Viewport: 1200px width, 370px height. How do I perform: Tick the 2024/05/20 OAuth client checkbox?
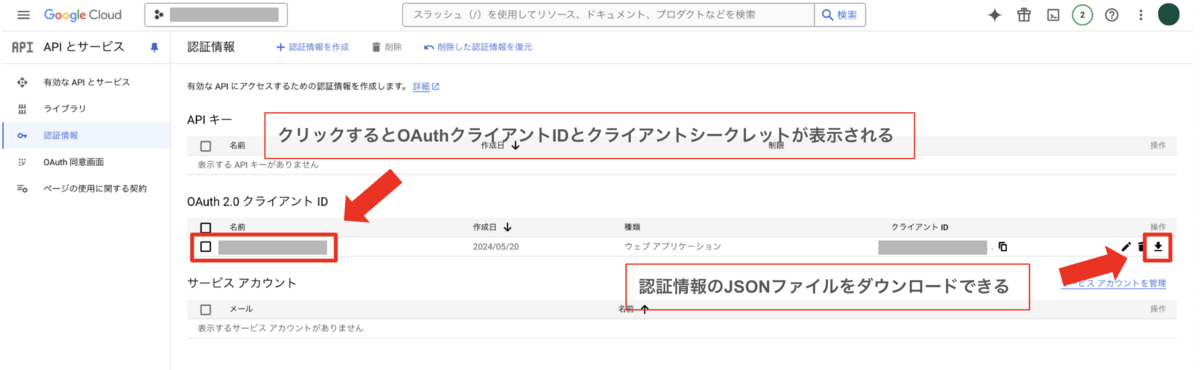point(205,246)
